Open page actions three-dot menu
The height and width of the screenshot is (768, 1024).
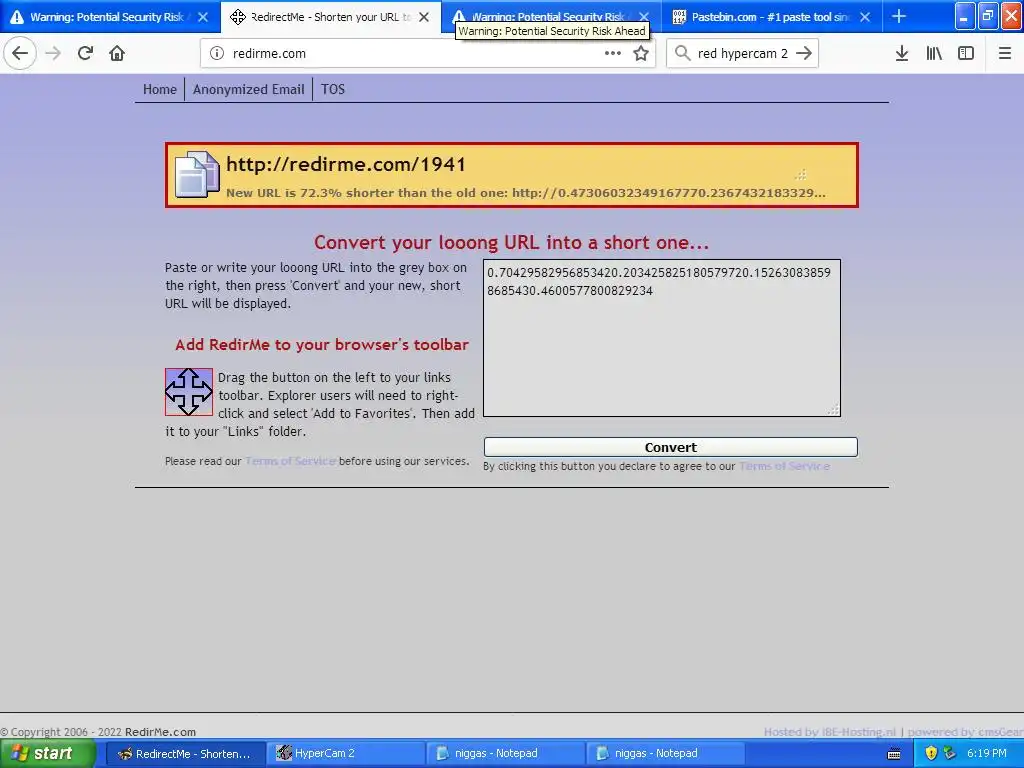tap(613, 53)
